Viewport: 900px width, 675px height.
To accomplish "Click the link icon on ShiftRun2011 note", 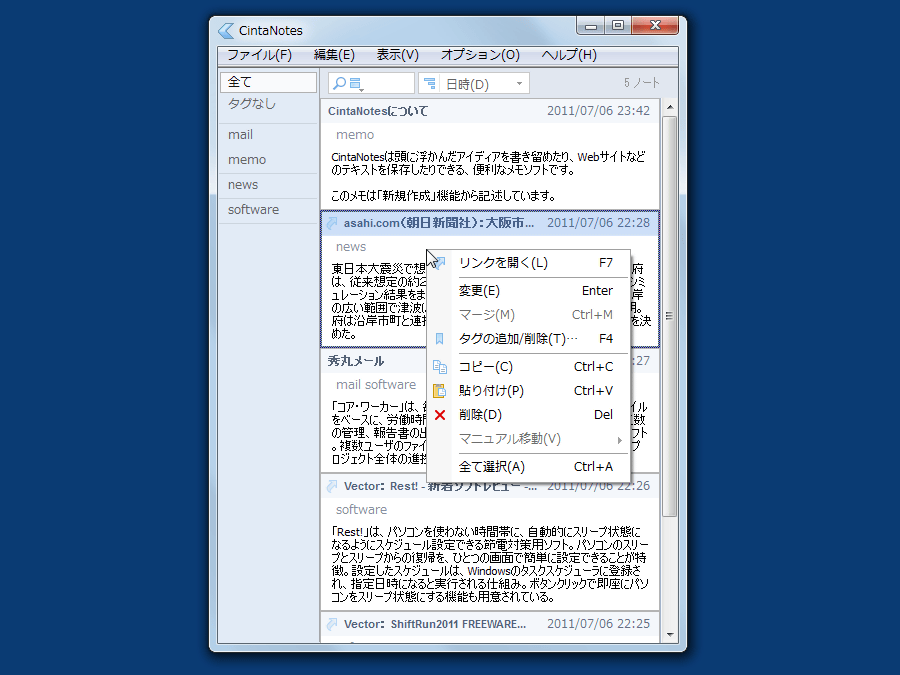I will coord(332,624).
